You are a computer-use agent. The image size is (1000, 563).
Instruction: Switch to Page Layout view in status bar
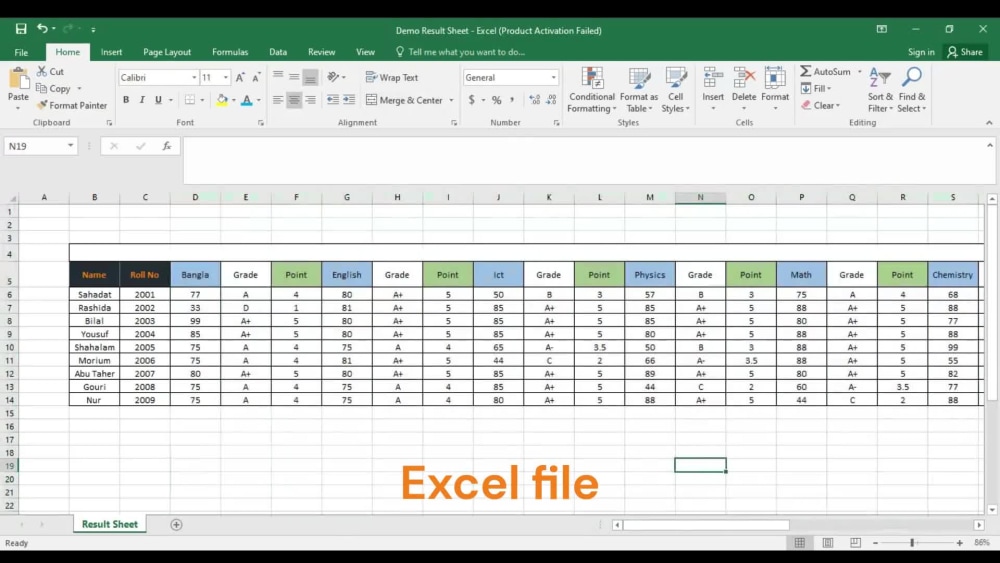click(x=828, y=543)
